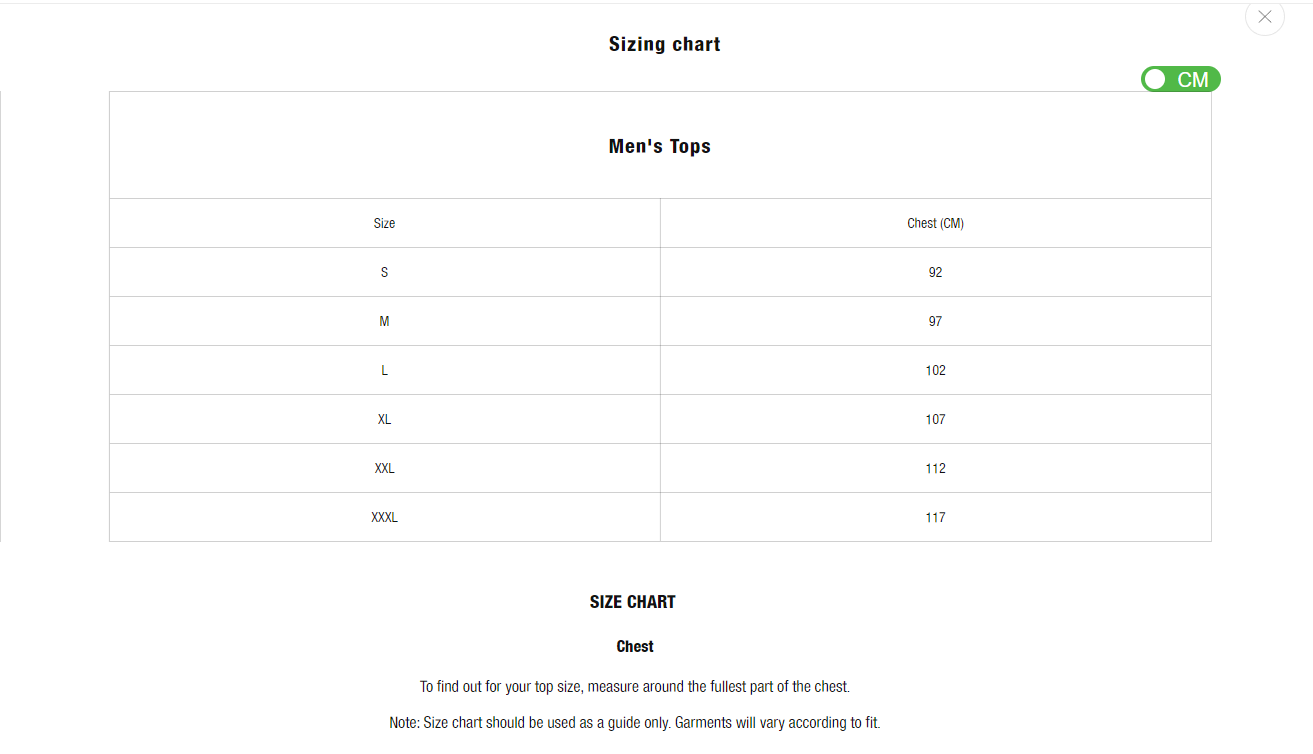Close the sizing chart popup
The width and height of the screenshot is (1313, 754).
coord(1264,17)
